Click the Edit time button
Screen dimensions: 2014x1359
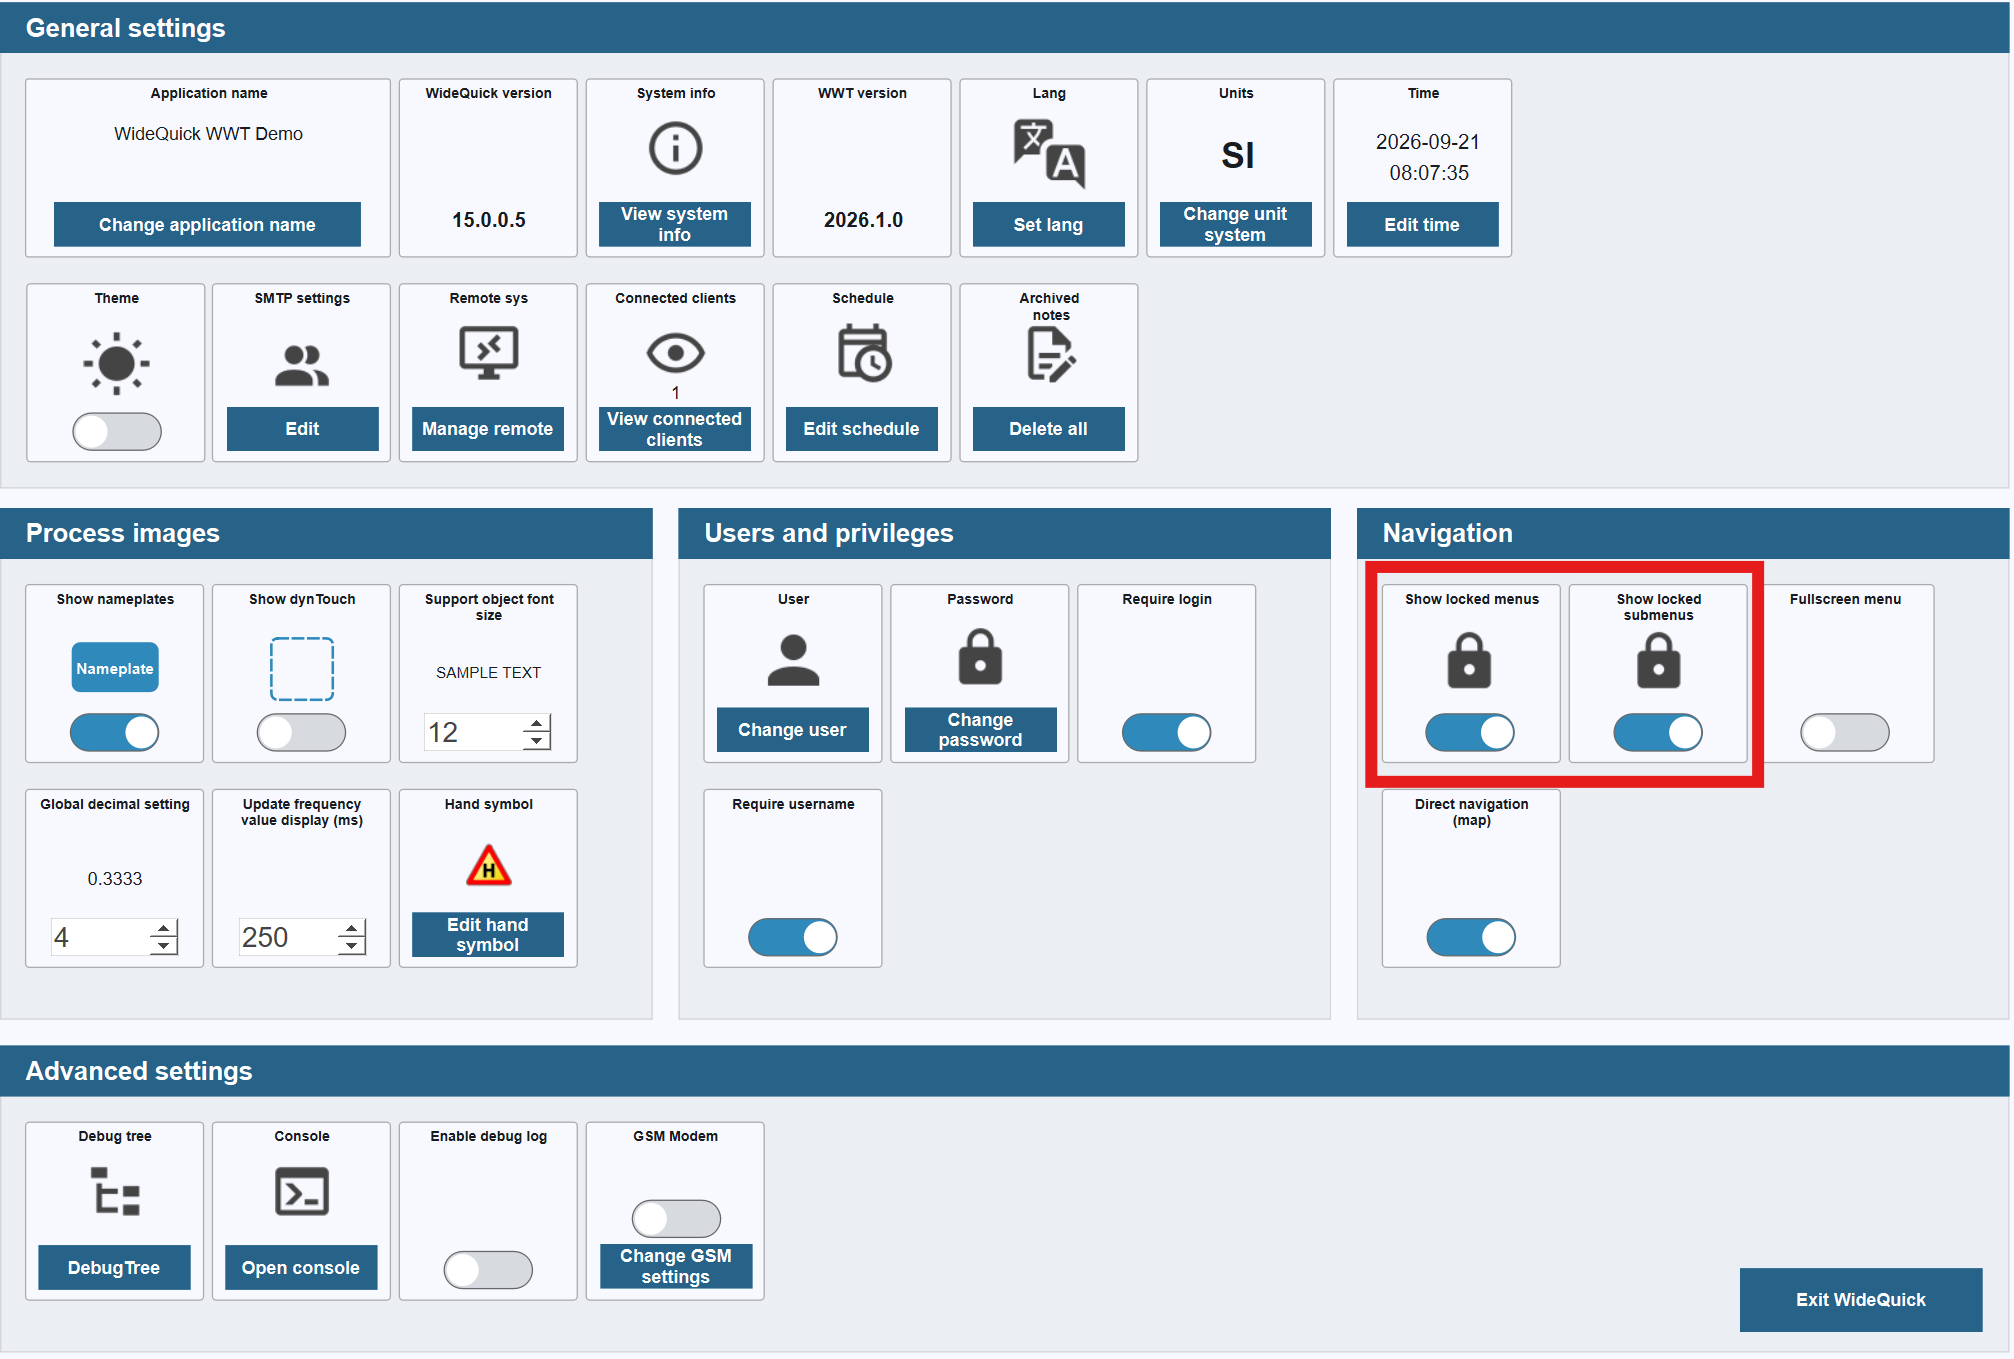(x=1422, y=225)
